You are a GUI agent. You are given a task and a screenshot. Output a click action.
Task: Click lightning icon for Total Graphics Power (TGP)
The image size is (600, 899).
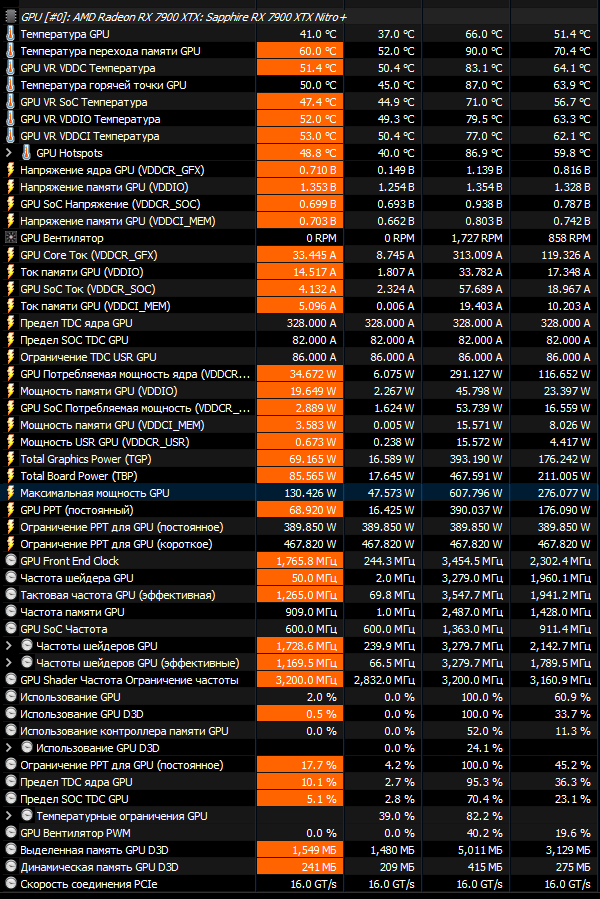pos(10,459)
